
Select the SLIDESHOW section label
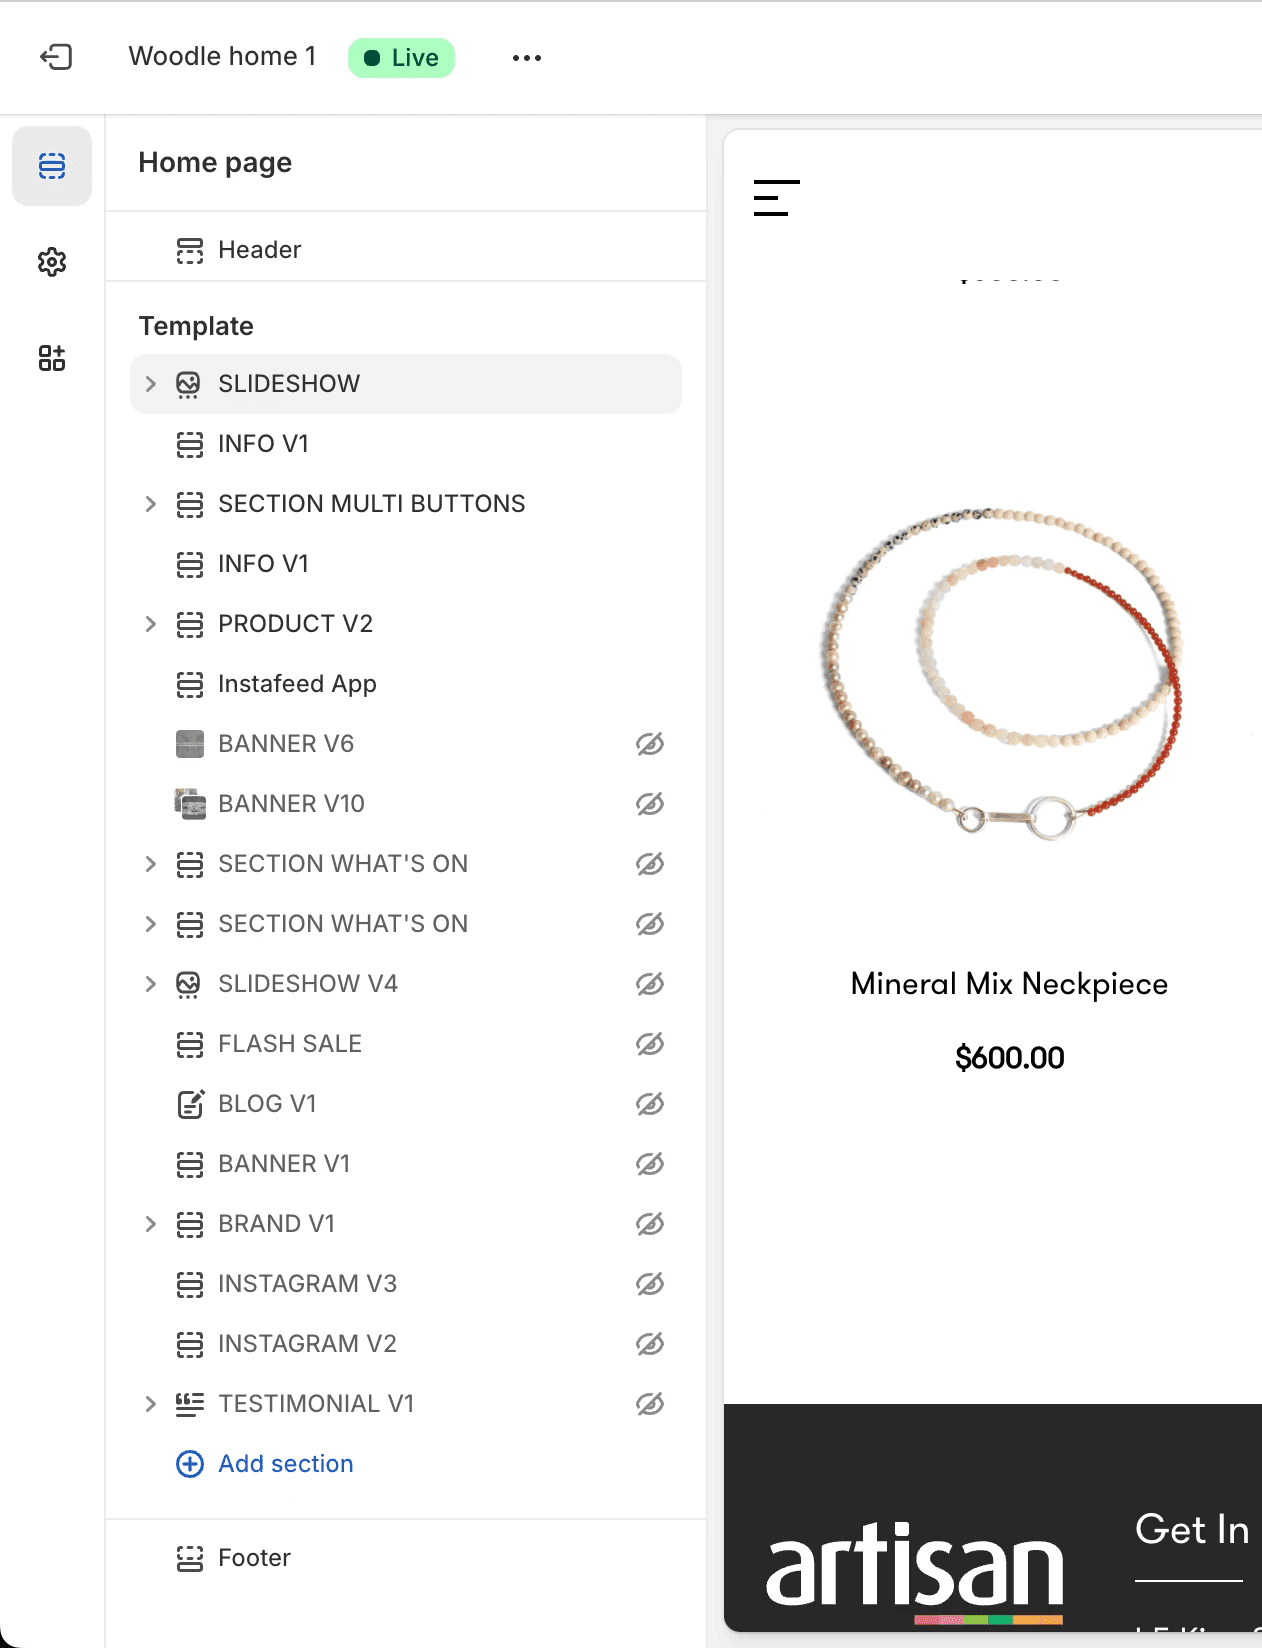[x=289, y=384]
